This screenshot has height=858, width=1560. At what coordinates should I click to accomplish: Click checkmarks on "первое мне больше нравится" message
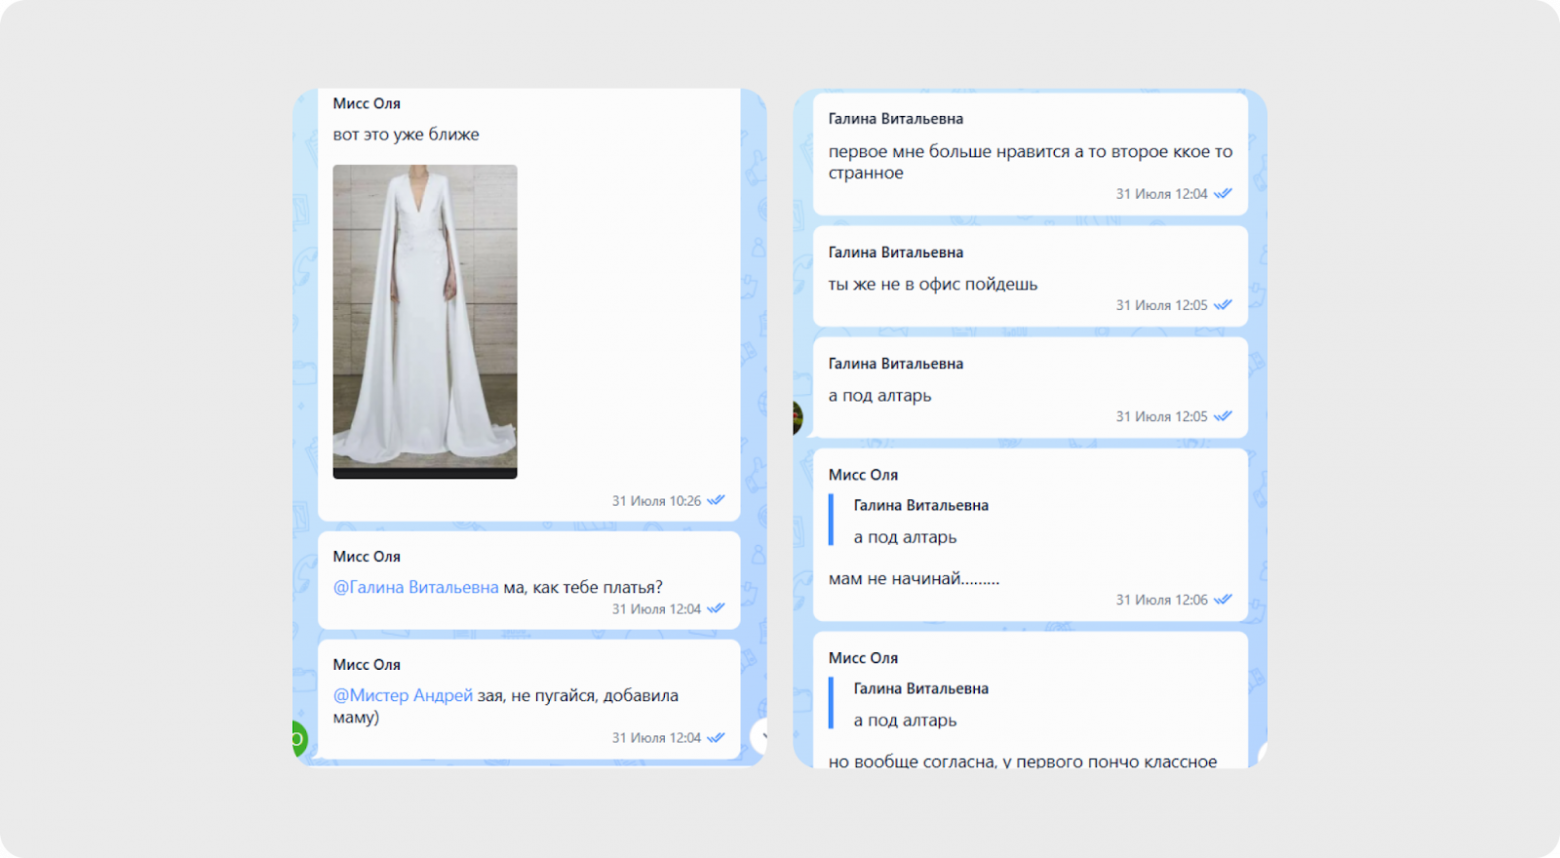point(1222,194)
